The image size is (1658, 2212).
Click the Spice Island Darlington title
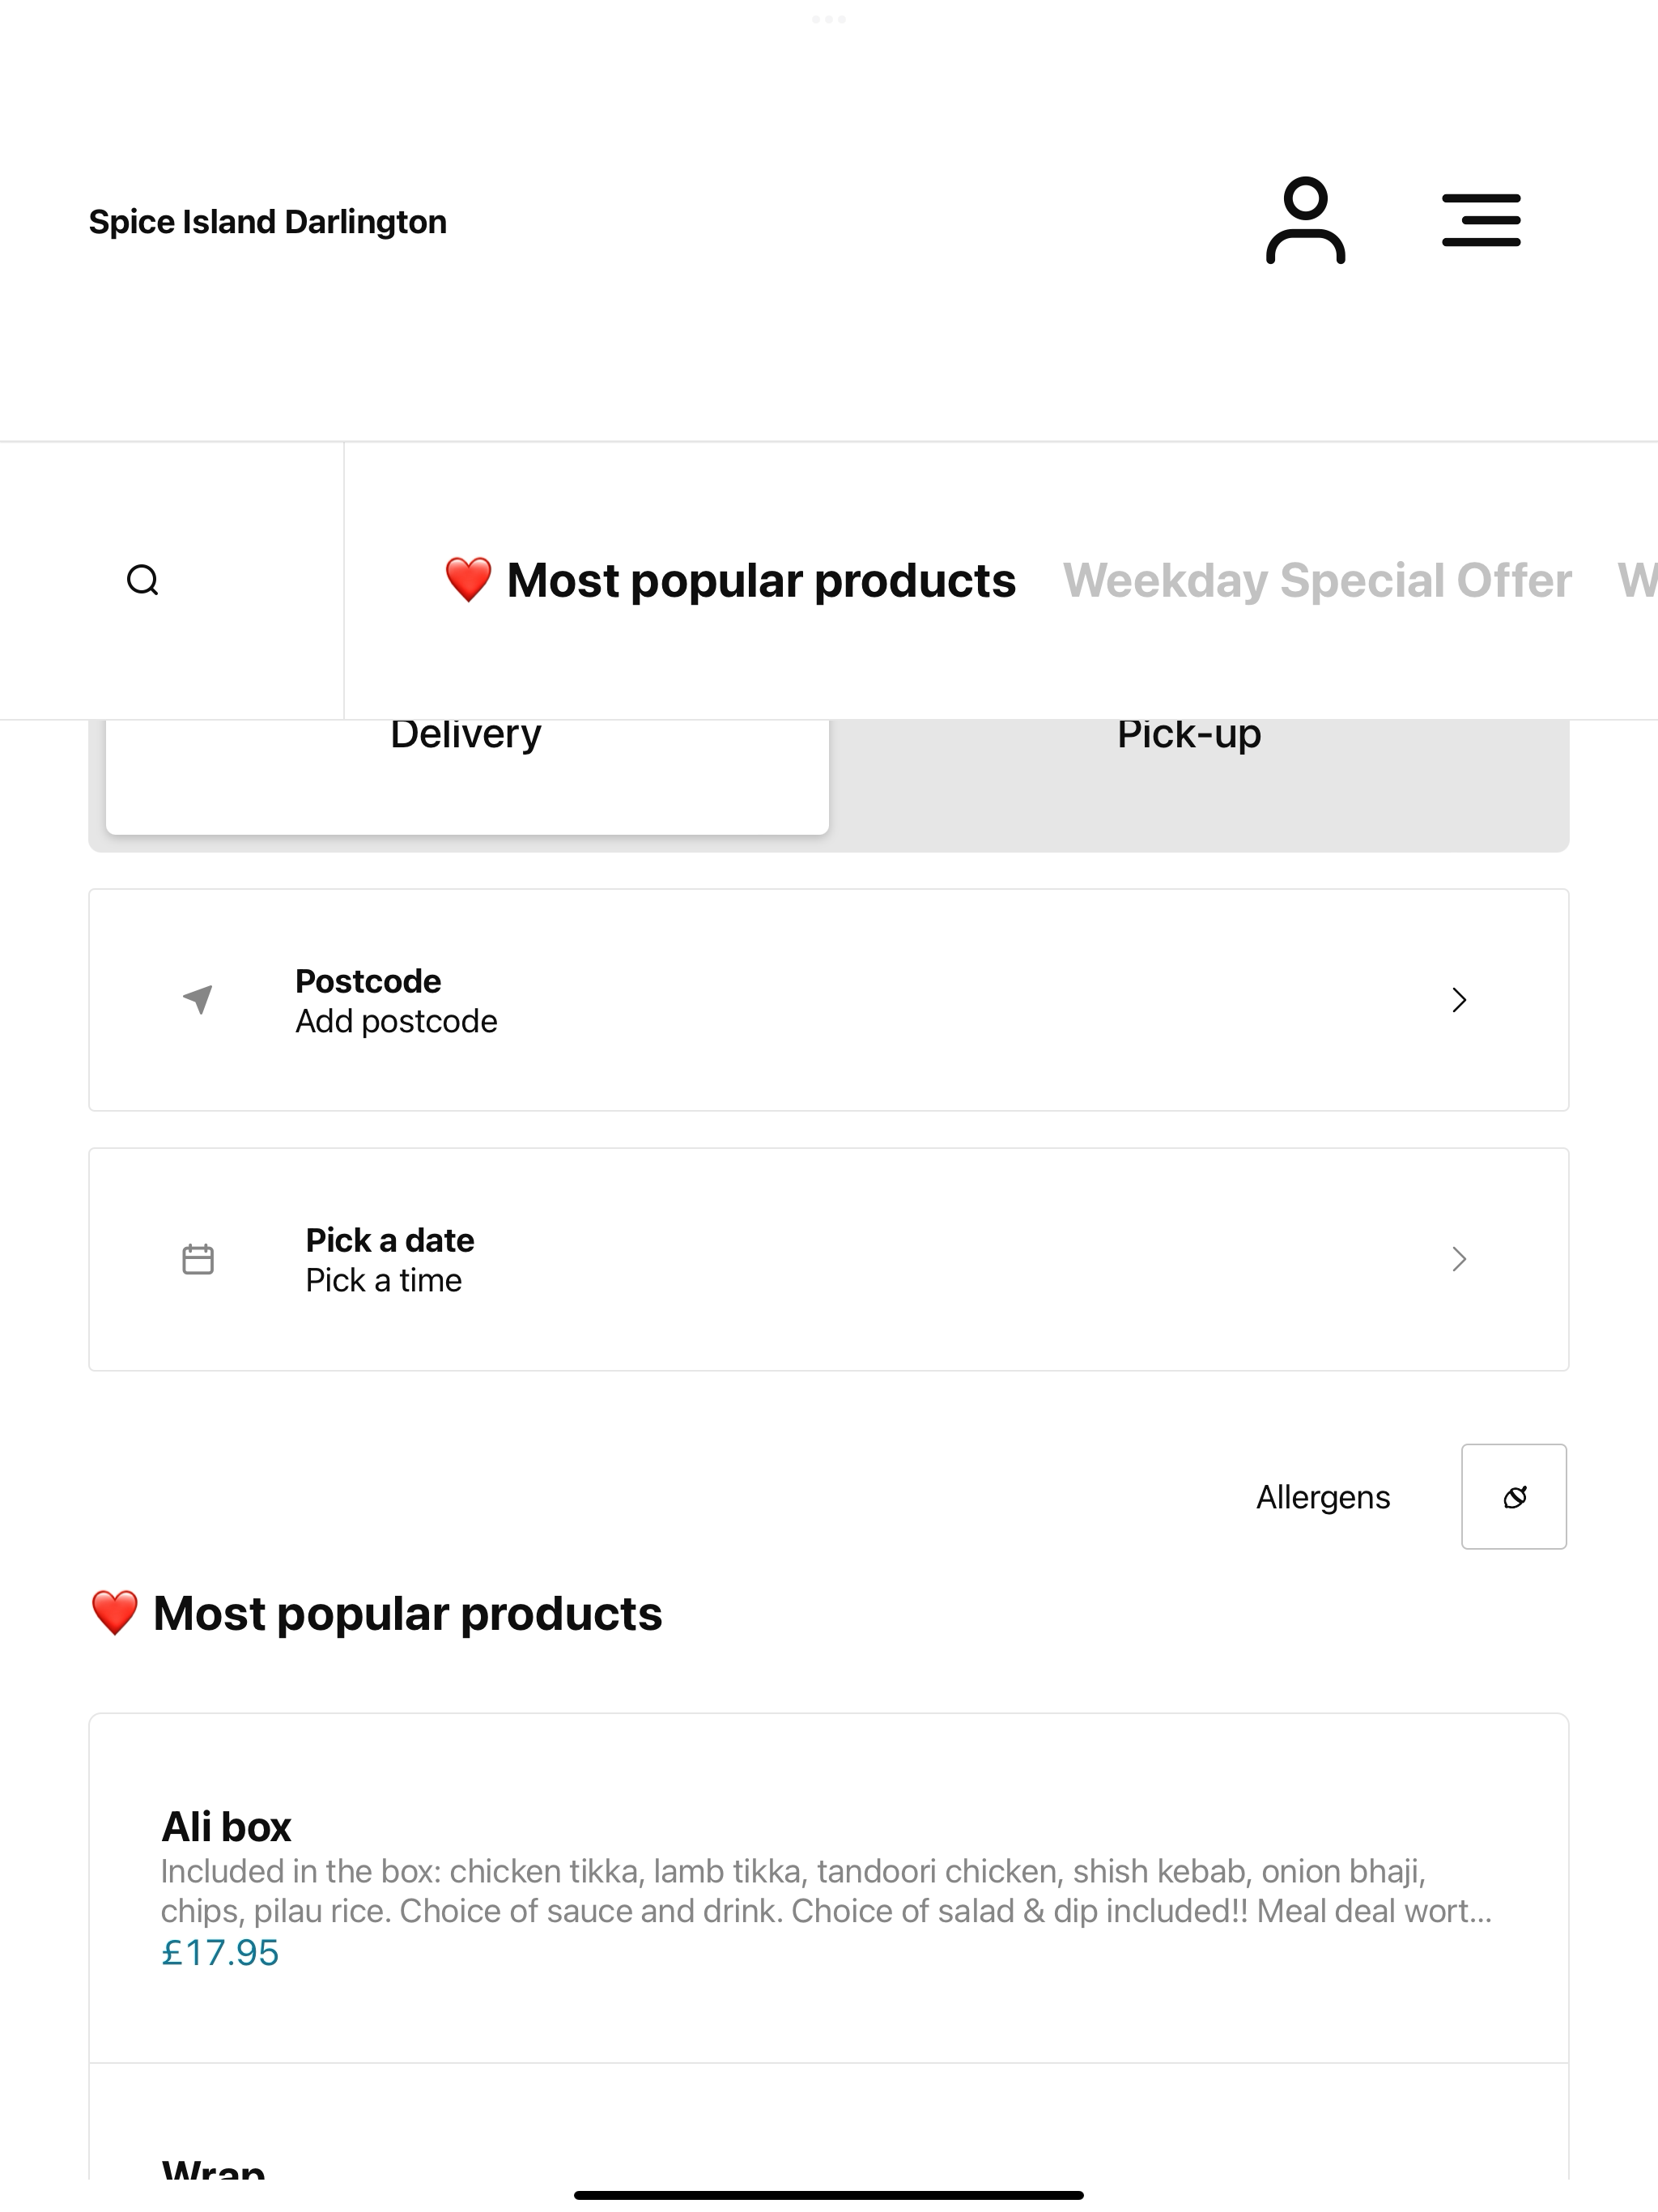268,221
